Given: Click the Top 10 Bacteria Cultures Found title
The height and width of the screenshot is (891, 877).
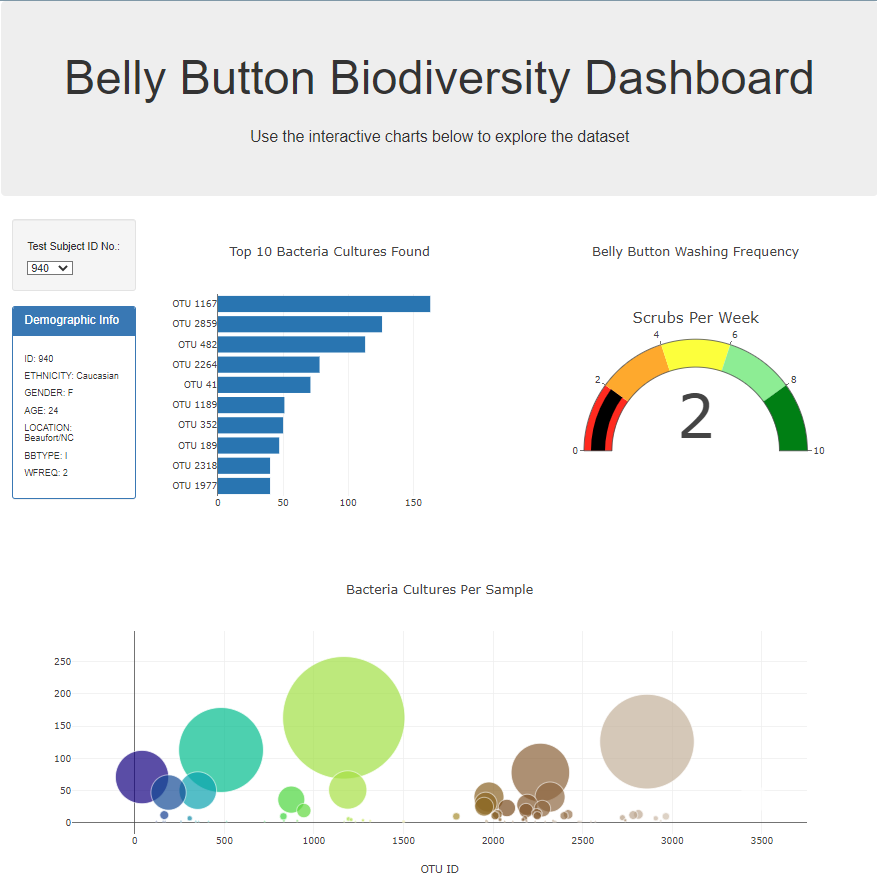Looking at the screenshot, I should pyautogui.click(x=329, y=251).
